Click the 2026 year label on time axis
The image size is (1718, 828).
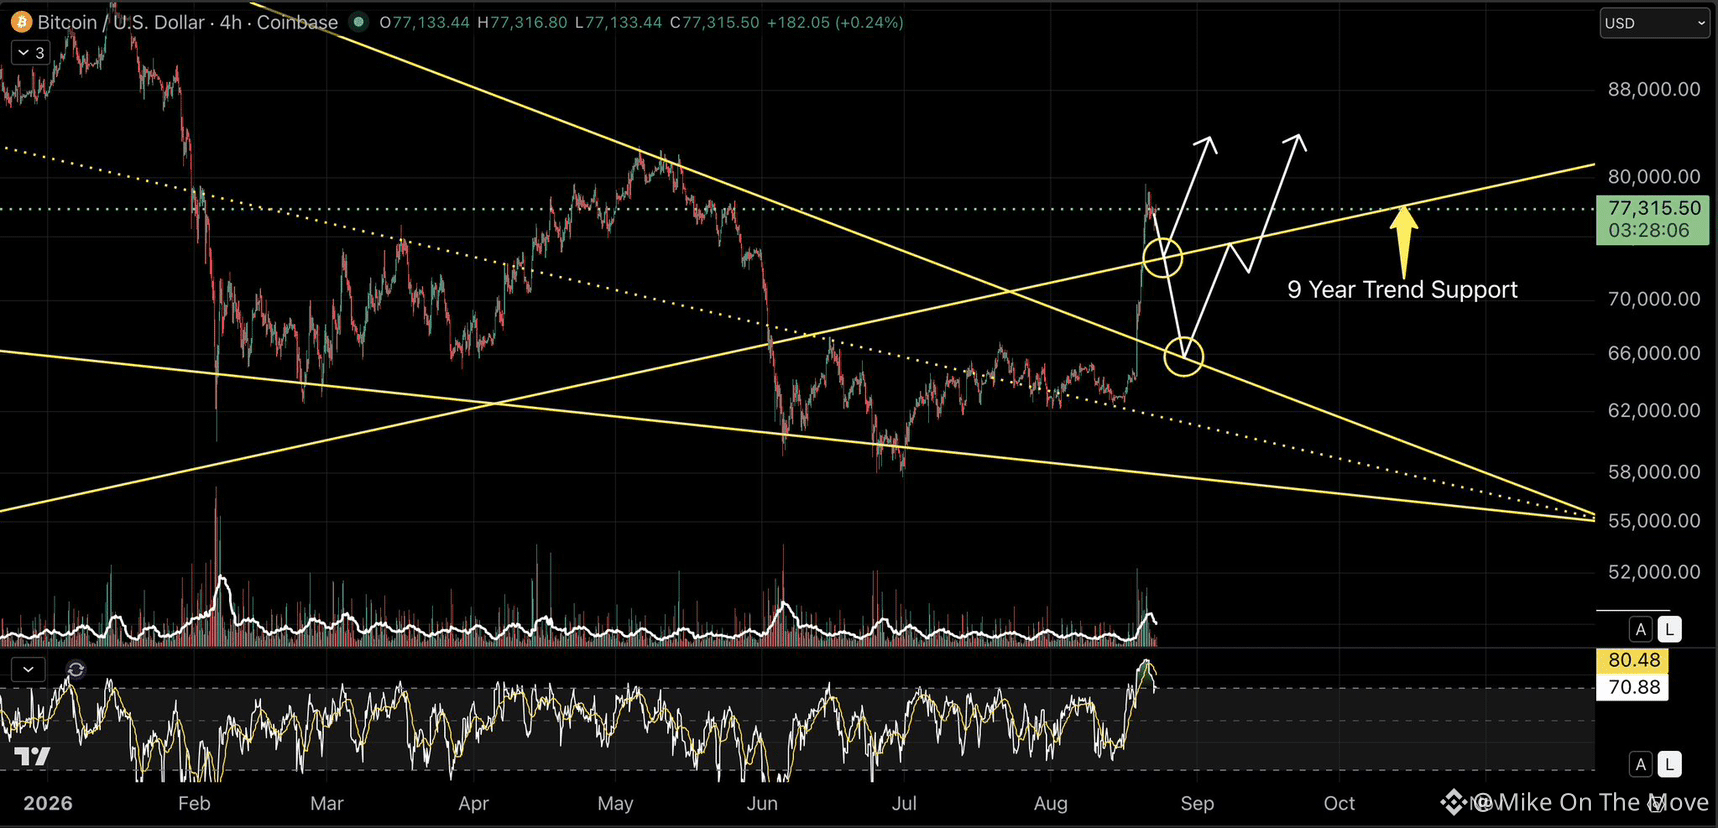[x=48, y=803]
